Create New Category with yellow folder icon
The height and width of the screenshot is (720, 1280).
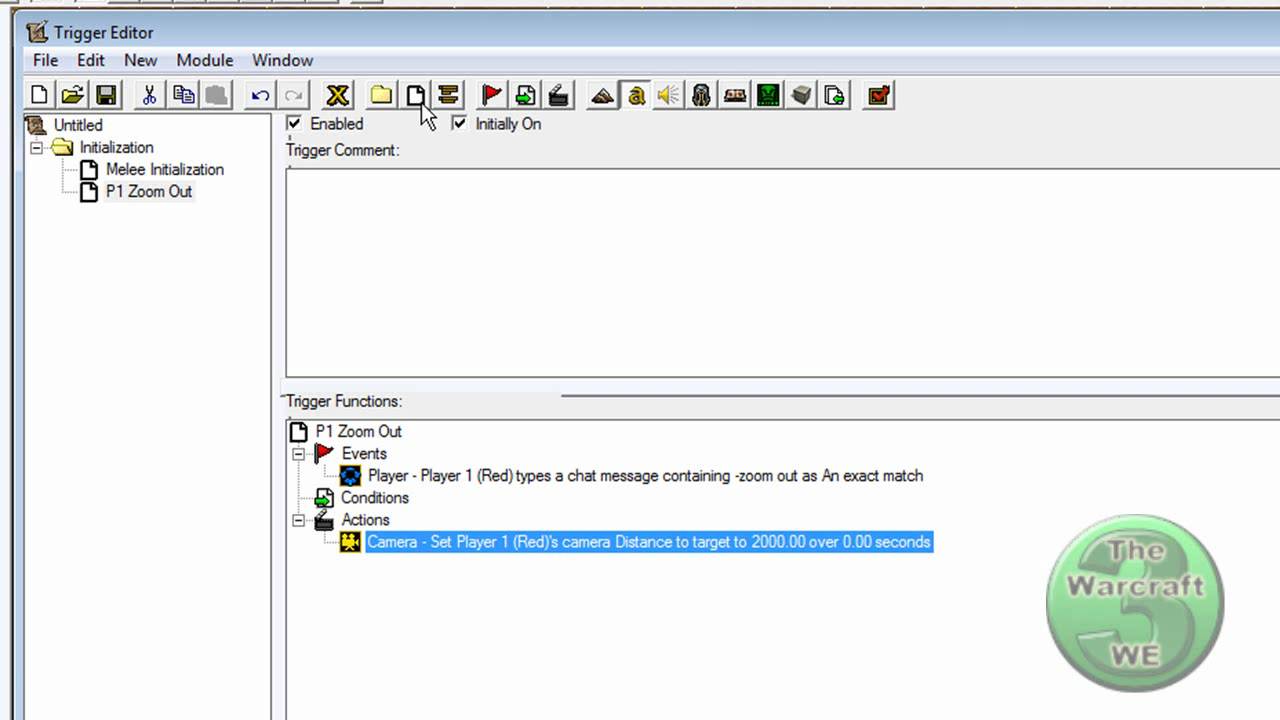381,95
